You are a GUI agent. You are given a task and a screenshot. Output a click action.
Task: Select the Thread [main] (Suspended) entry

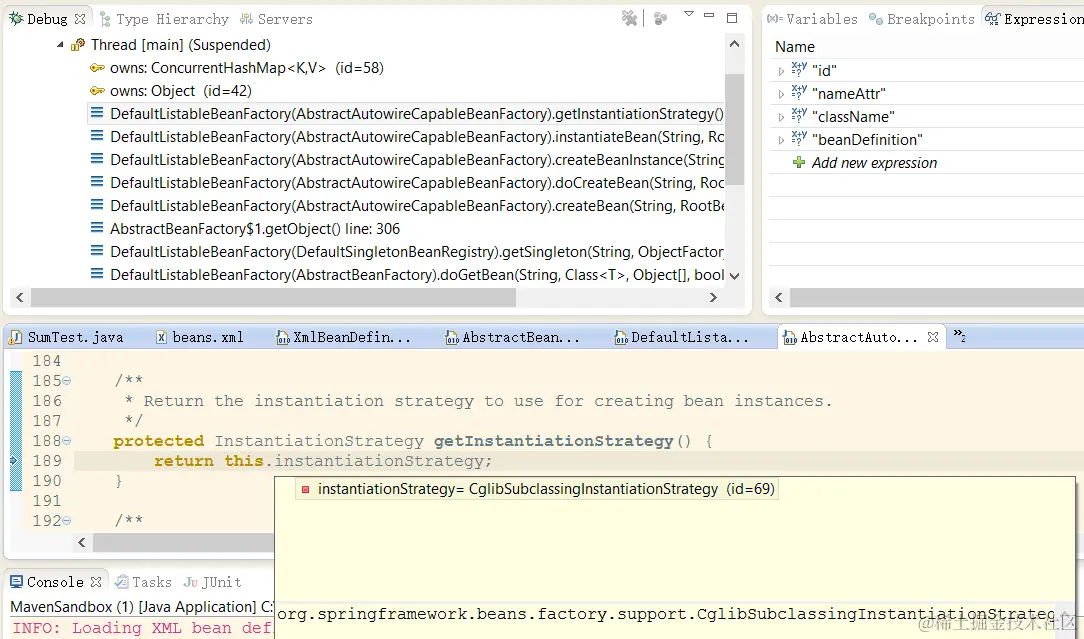pos(181,45)
